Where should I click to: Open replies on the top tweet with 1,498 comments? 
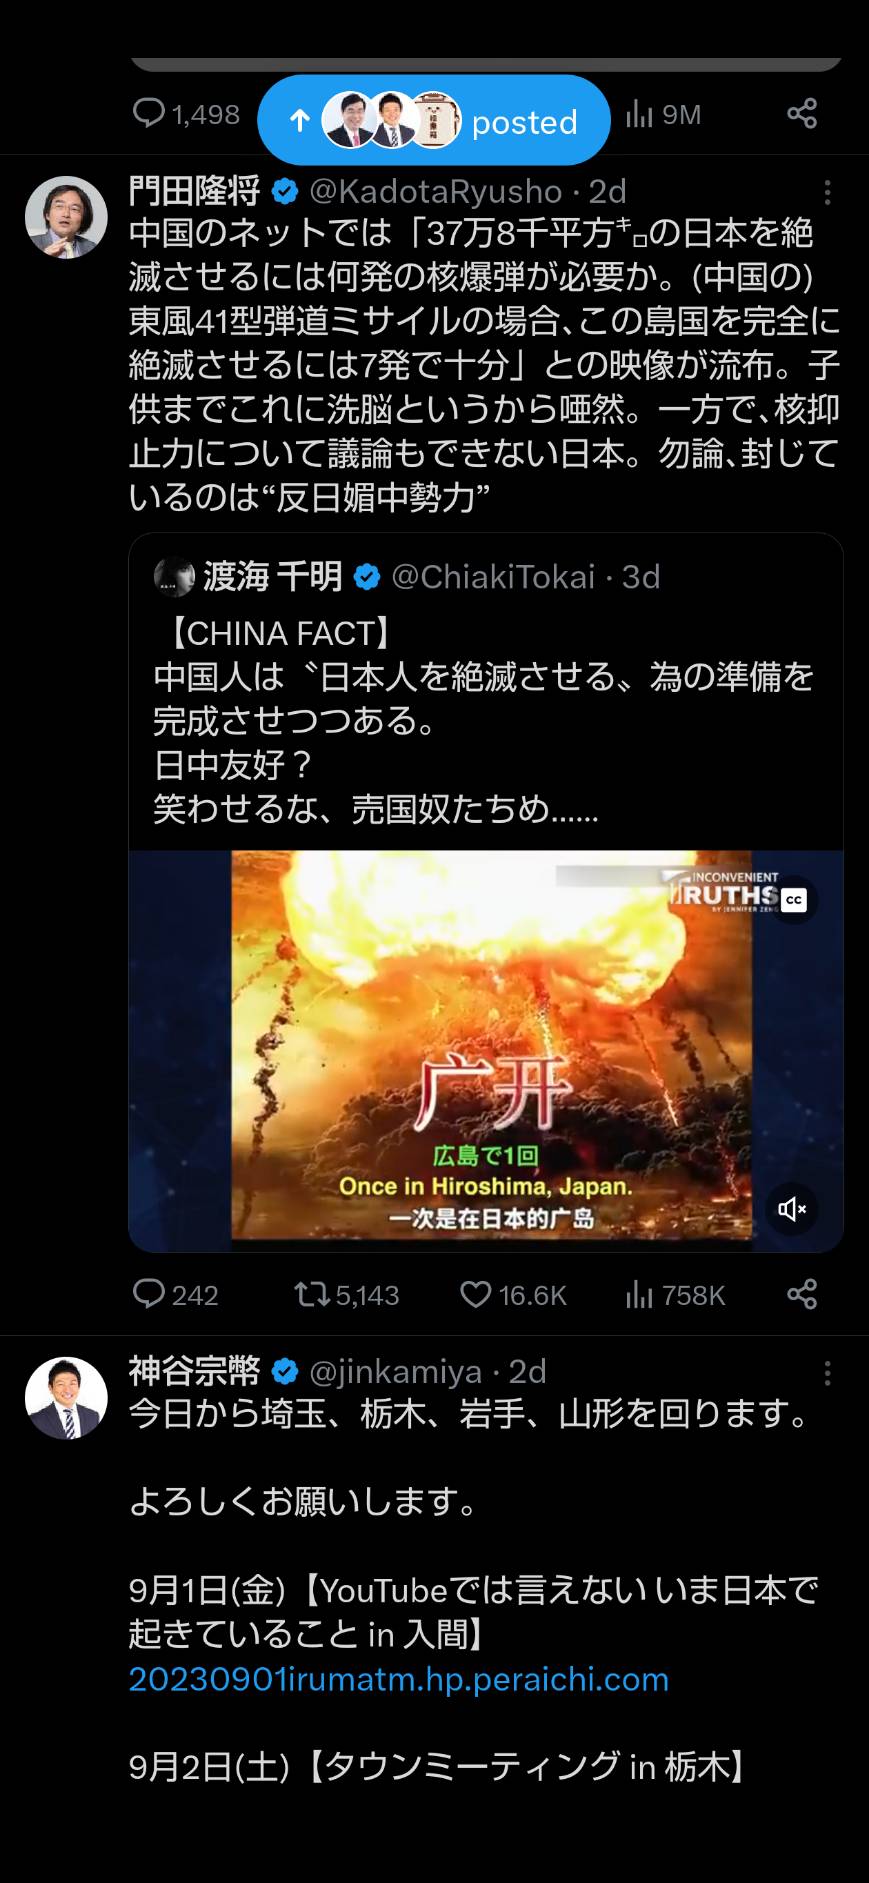186,114
